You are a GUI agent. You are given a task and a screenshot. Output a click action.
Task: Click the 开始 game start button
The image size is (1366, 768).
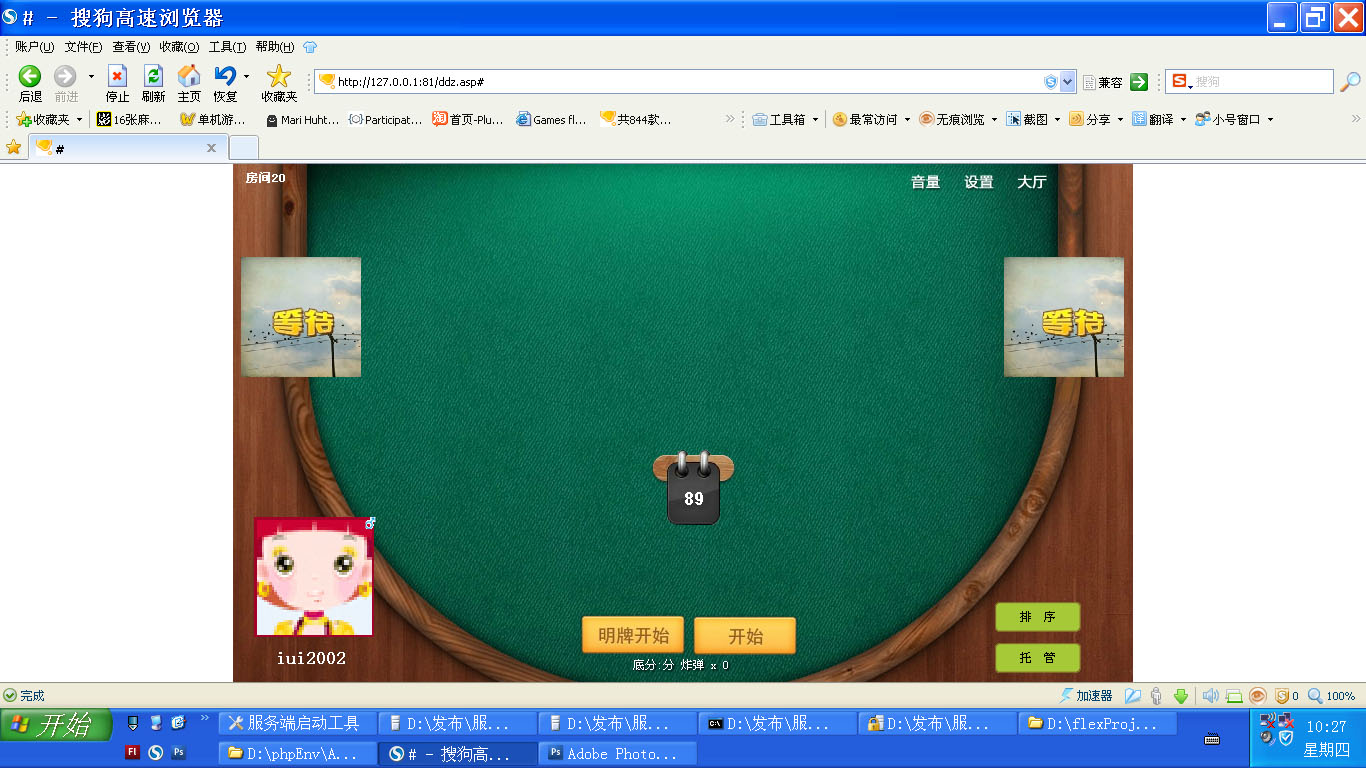[745, 636]
